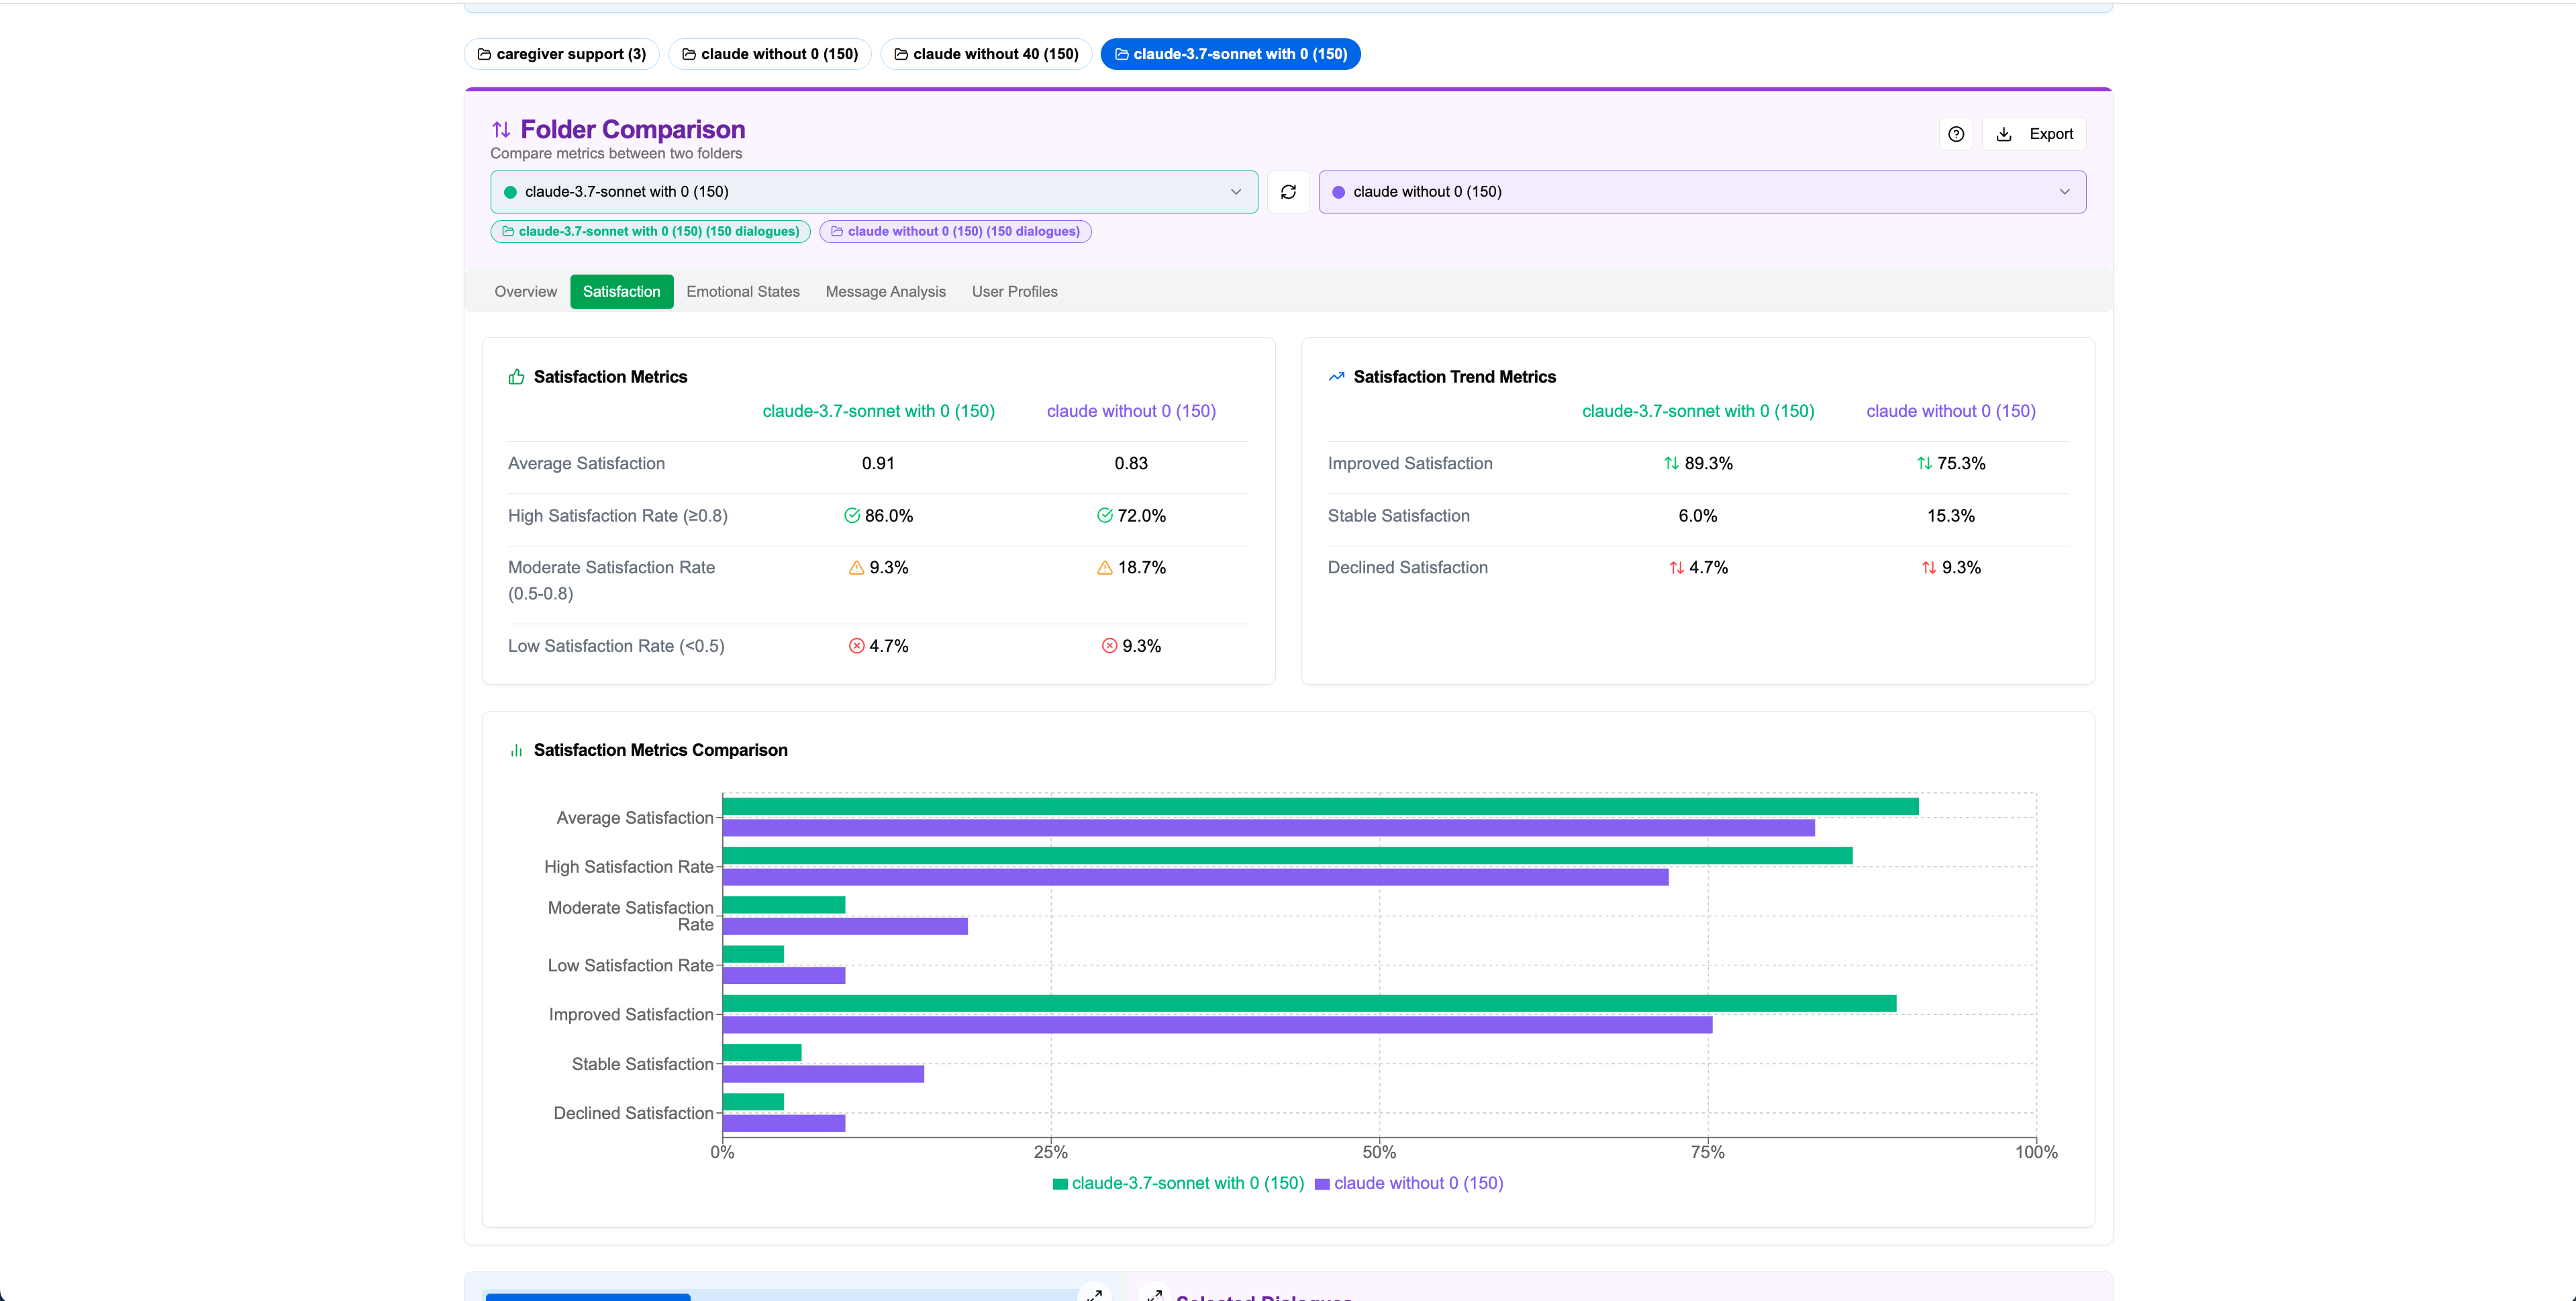
Task: Click the thumbs-up Satisfaction Metrics icon
Action: click(516, 377)
